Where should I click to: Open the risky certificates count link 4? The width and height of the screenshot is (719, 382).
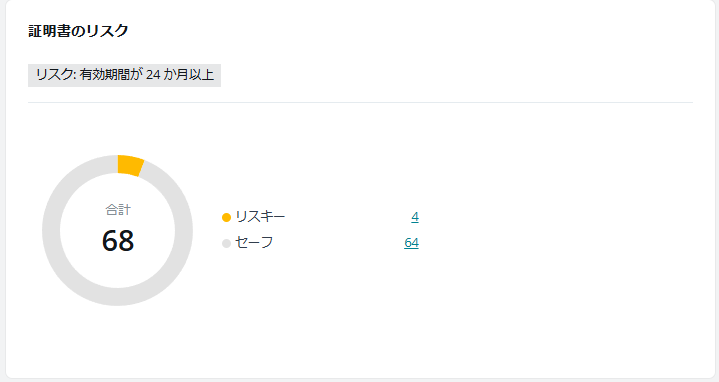coord(415,217)
